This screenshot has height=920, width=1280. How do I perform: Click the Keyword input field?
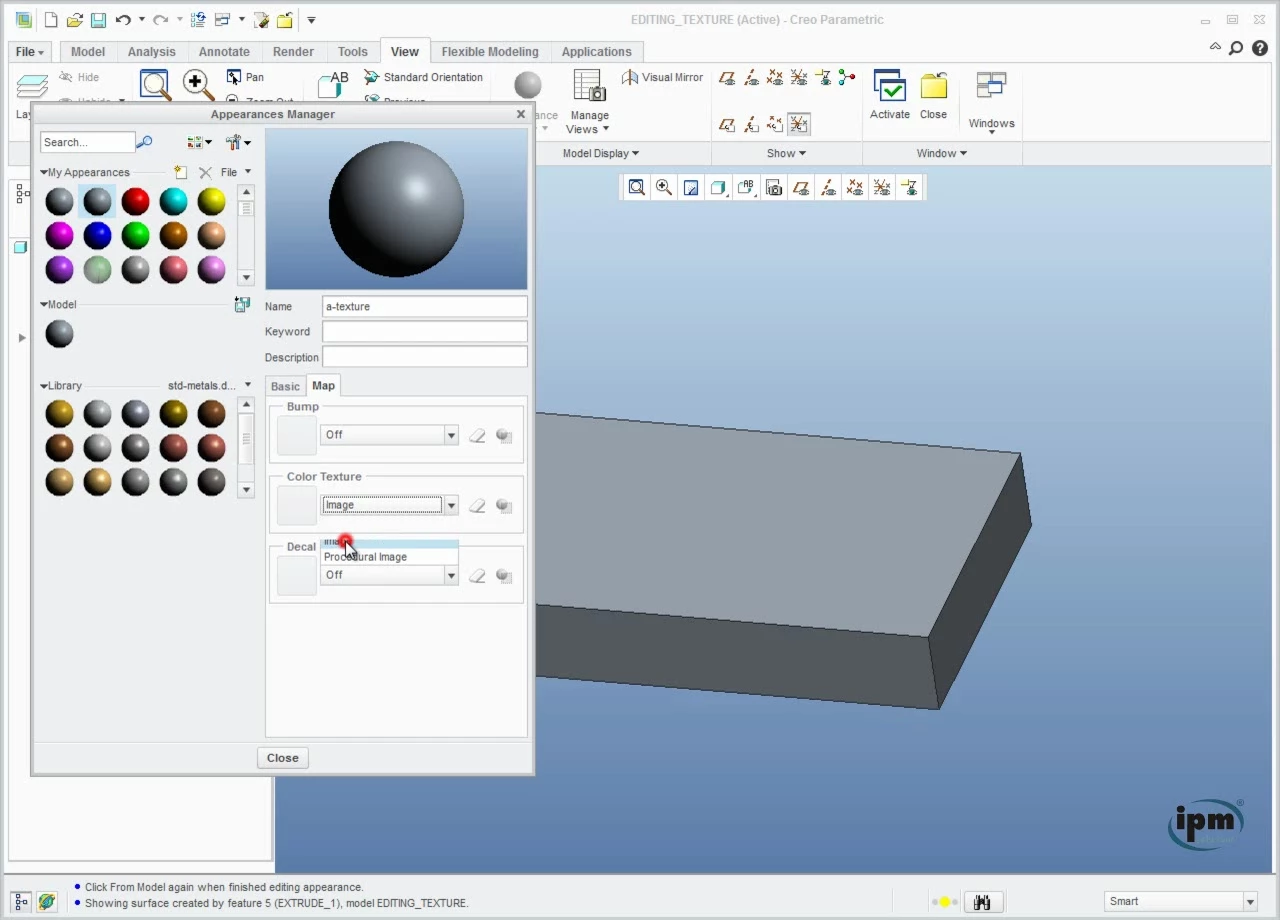(425, 332)
